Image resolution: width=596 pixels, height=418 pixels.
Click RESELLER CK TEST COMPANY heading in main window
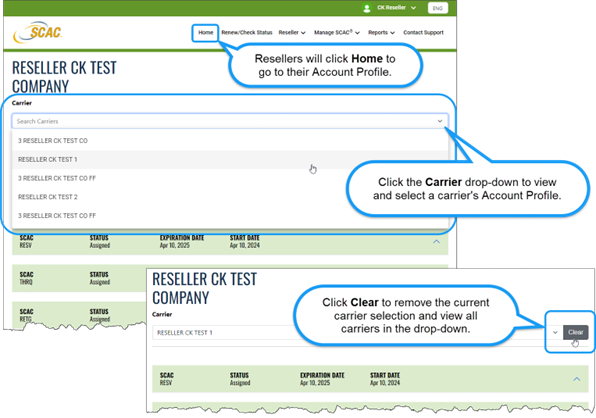(64, 77)
